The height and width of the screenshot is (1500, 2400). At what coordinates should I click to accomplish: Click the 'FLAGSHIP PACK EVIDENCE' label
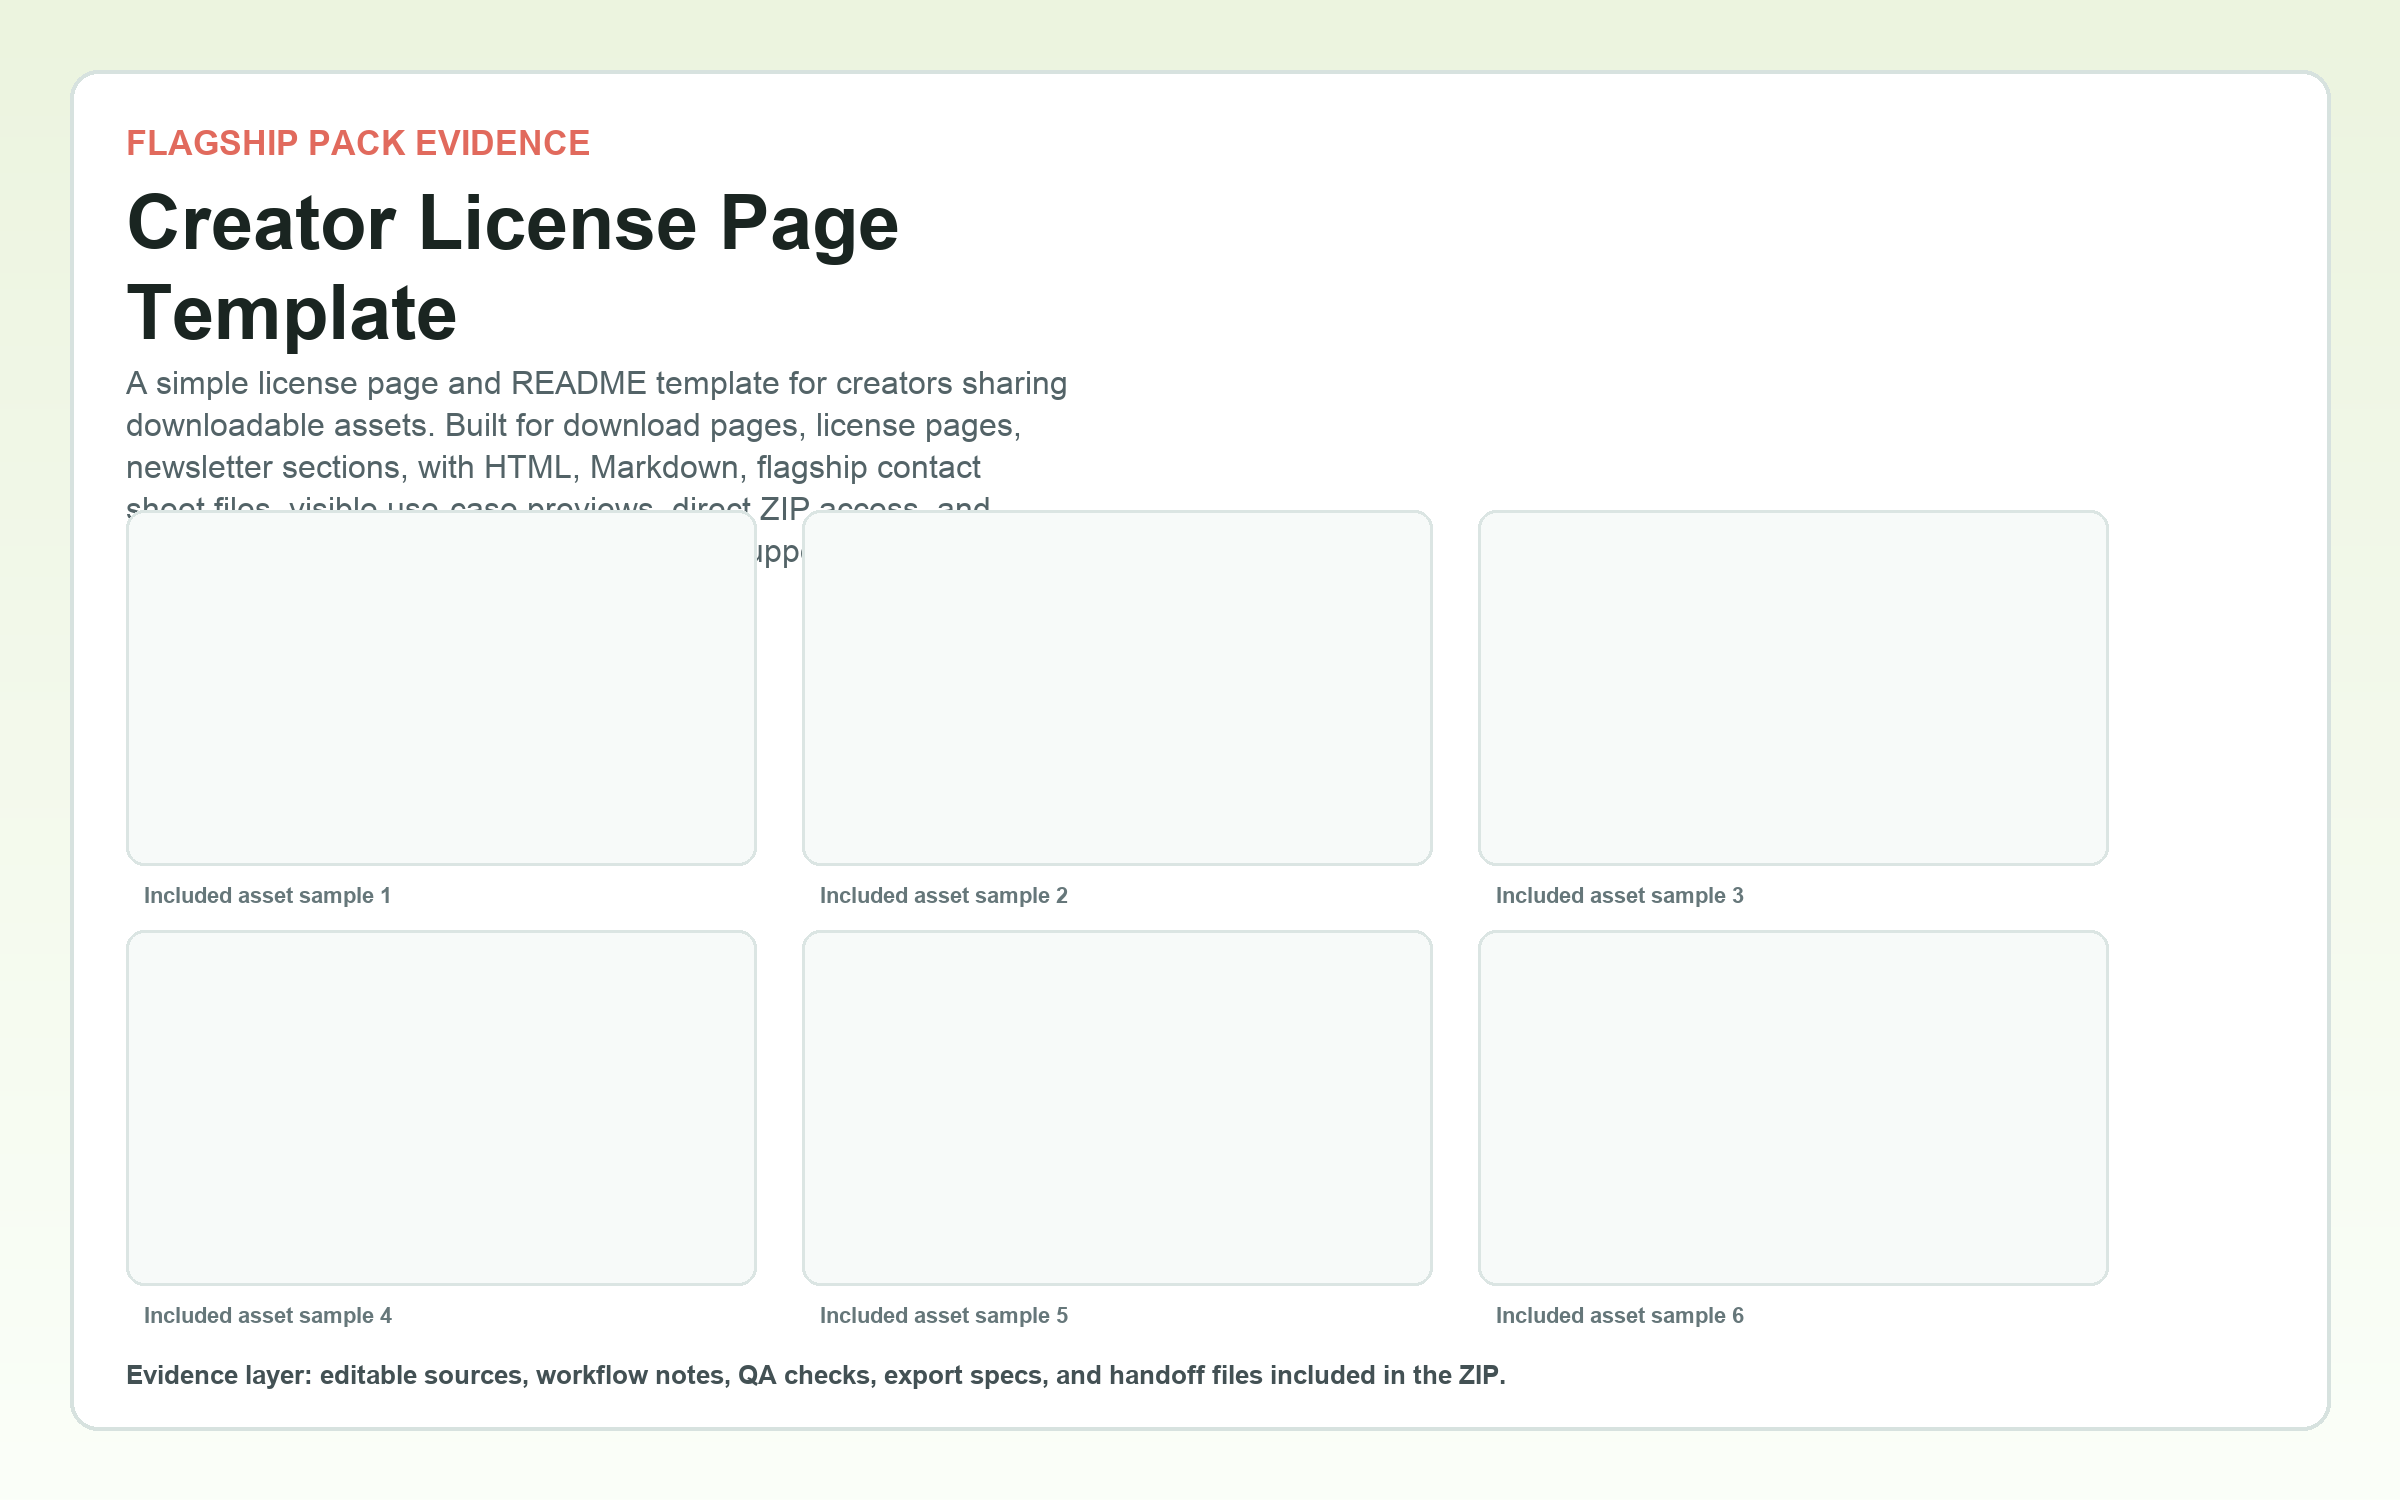coord(358,143)
